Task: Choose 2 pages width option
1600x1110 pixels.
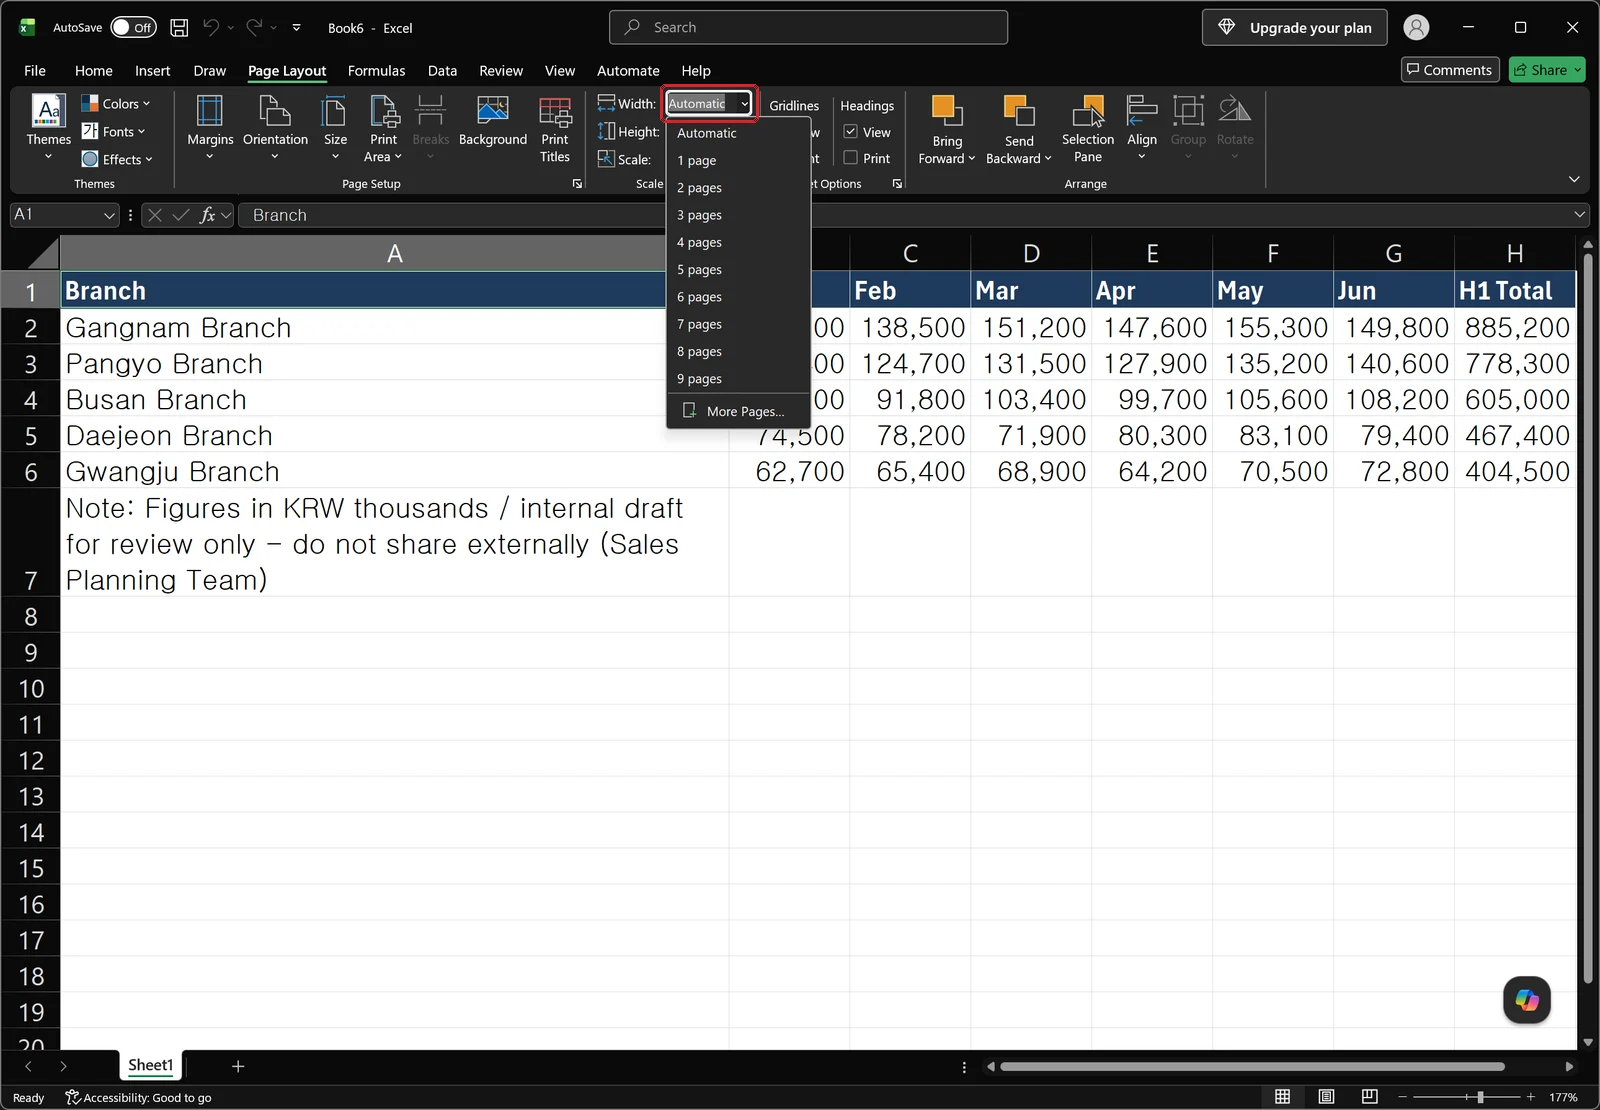Action: click(738, 188)
